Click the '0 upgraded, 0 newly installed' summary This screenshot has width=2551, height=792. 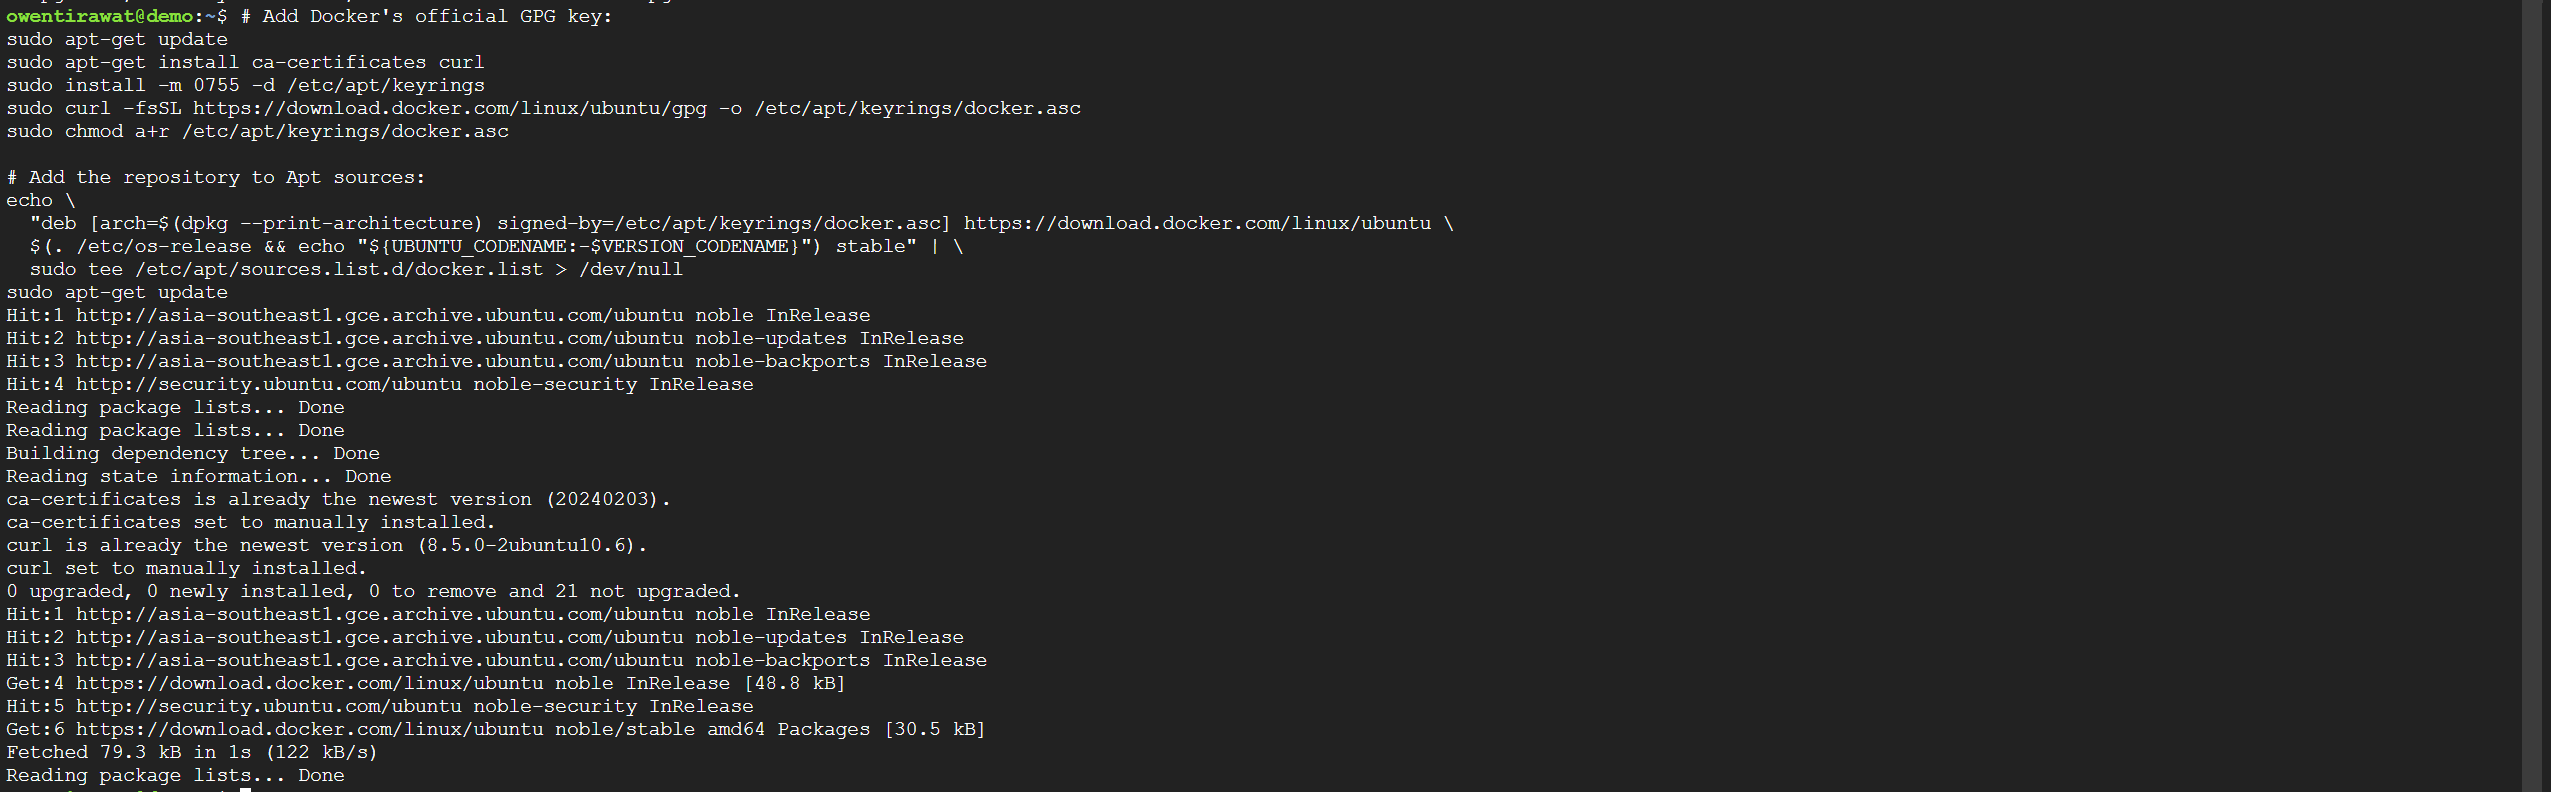373,591
